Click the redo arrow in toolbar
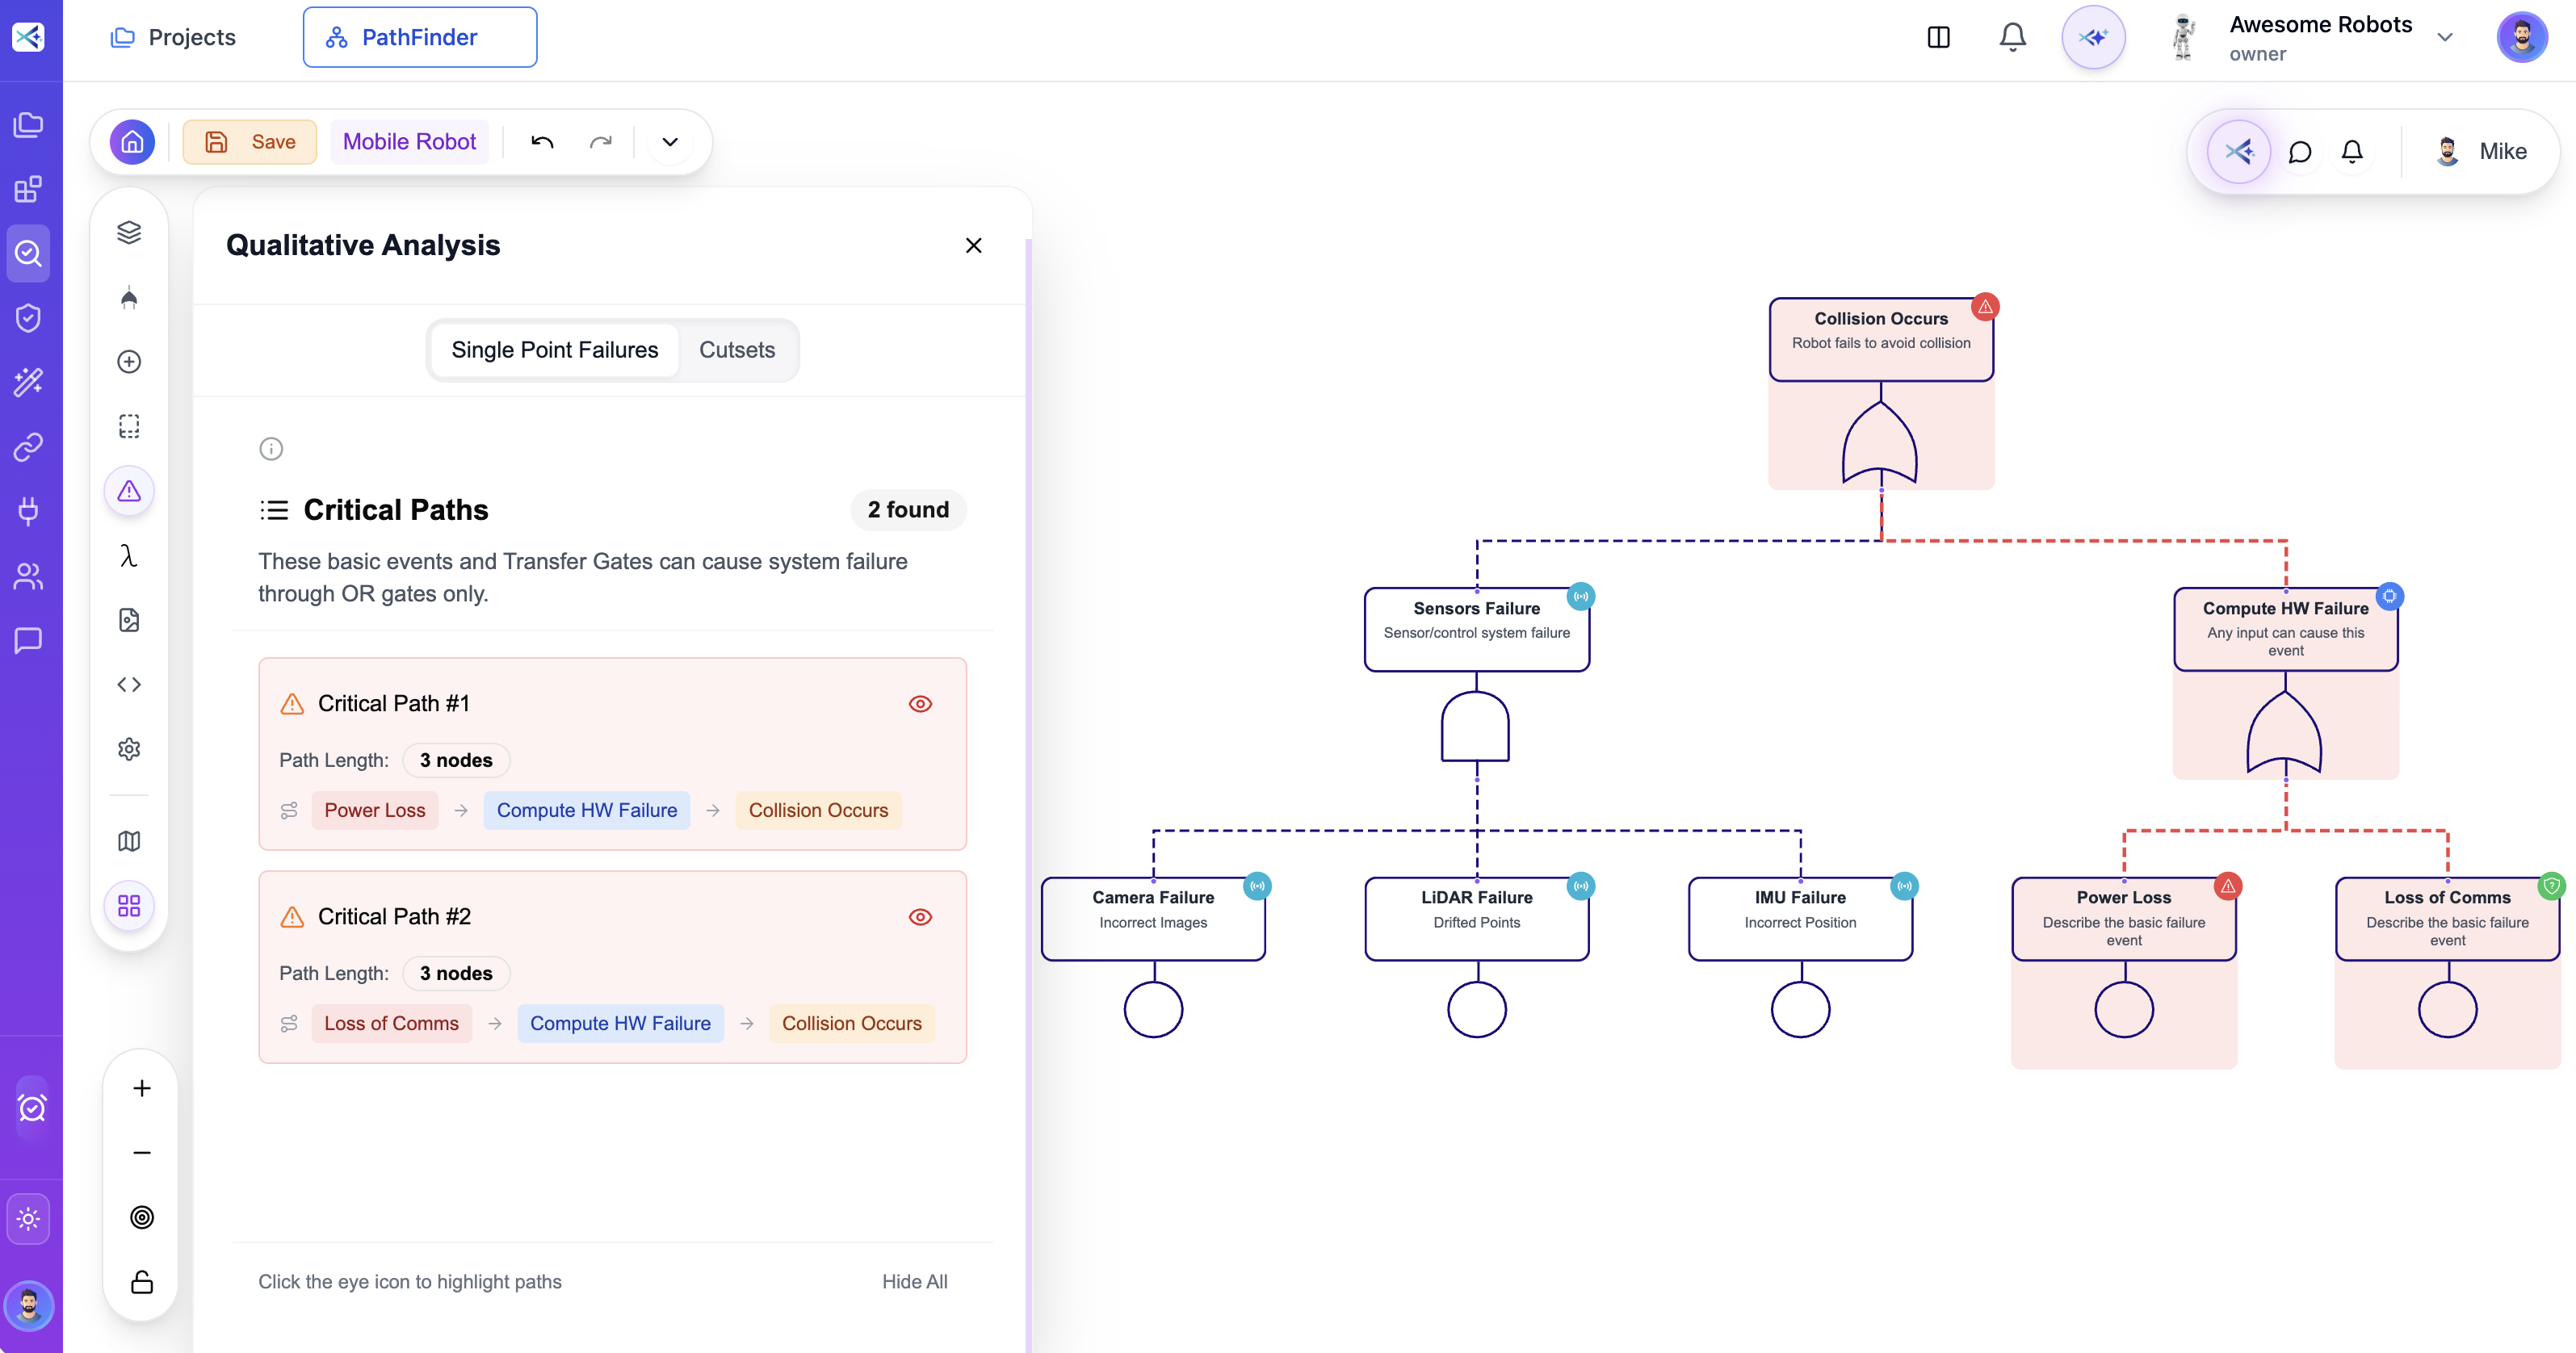The height and width of the screenshot is (1353, 2576). tap(600, 142)
